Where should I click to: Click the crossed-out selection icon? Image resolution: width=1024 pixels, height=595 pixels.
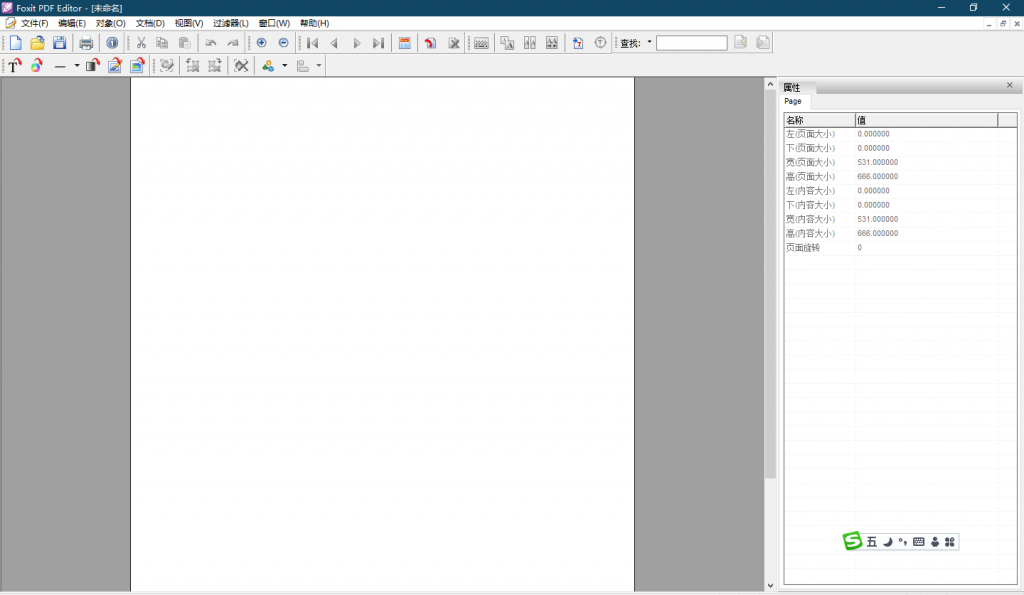pos(241,65)
